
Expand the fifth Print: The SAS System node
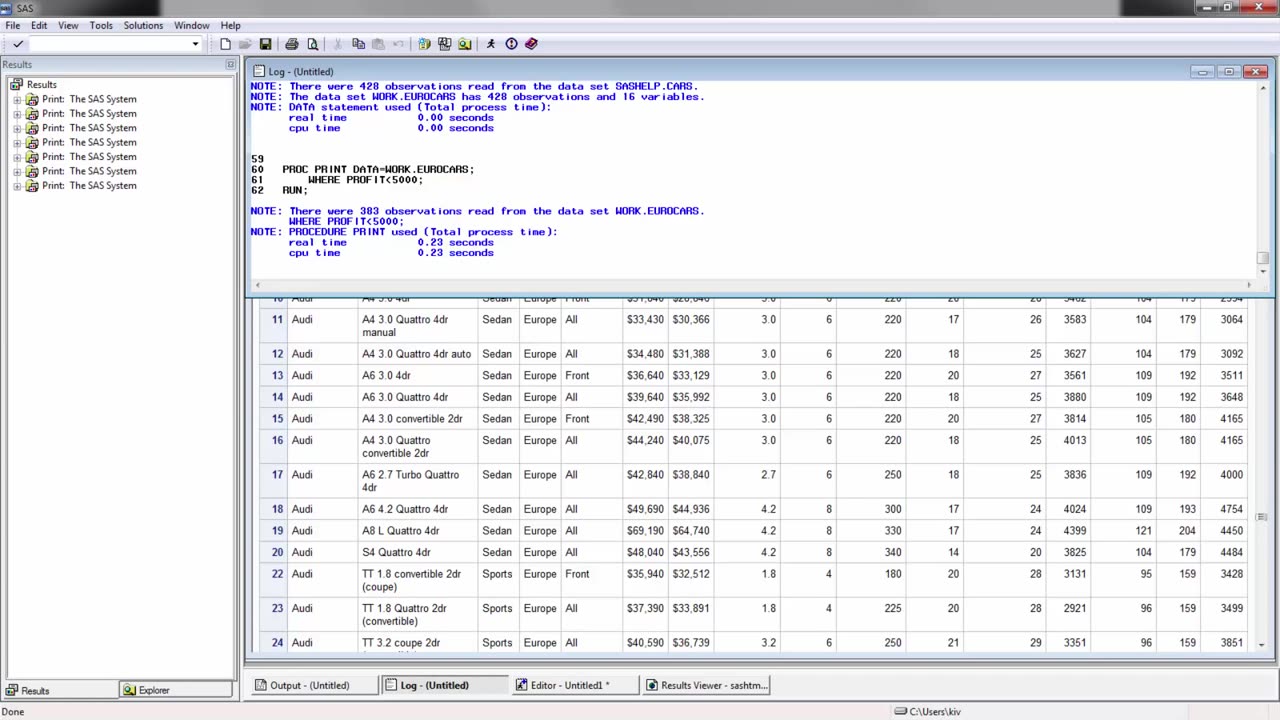pos(17,157)
